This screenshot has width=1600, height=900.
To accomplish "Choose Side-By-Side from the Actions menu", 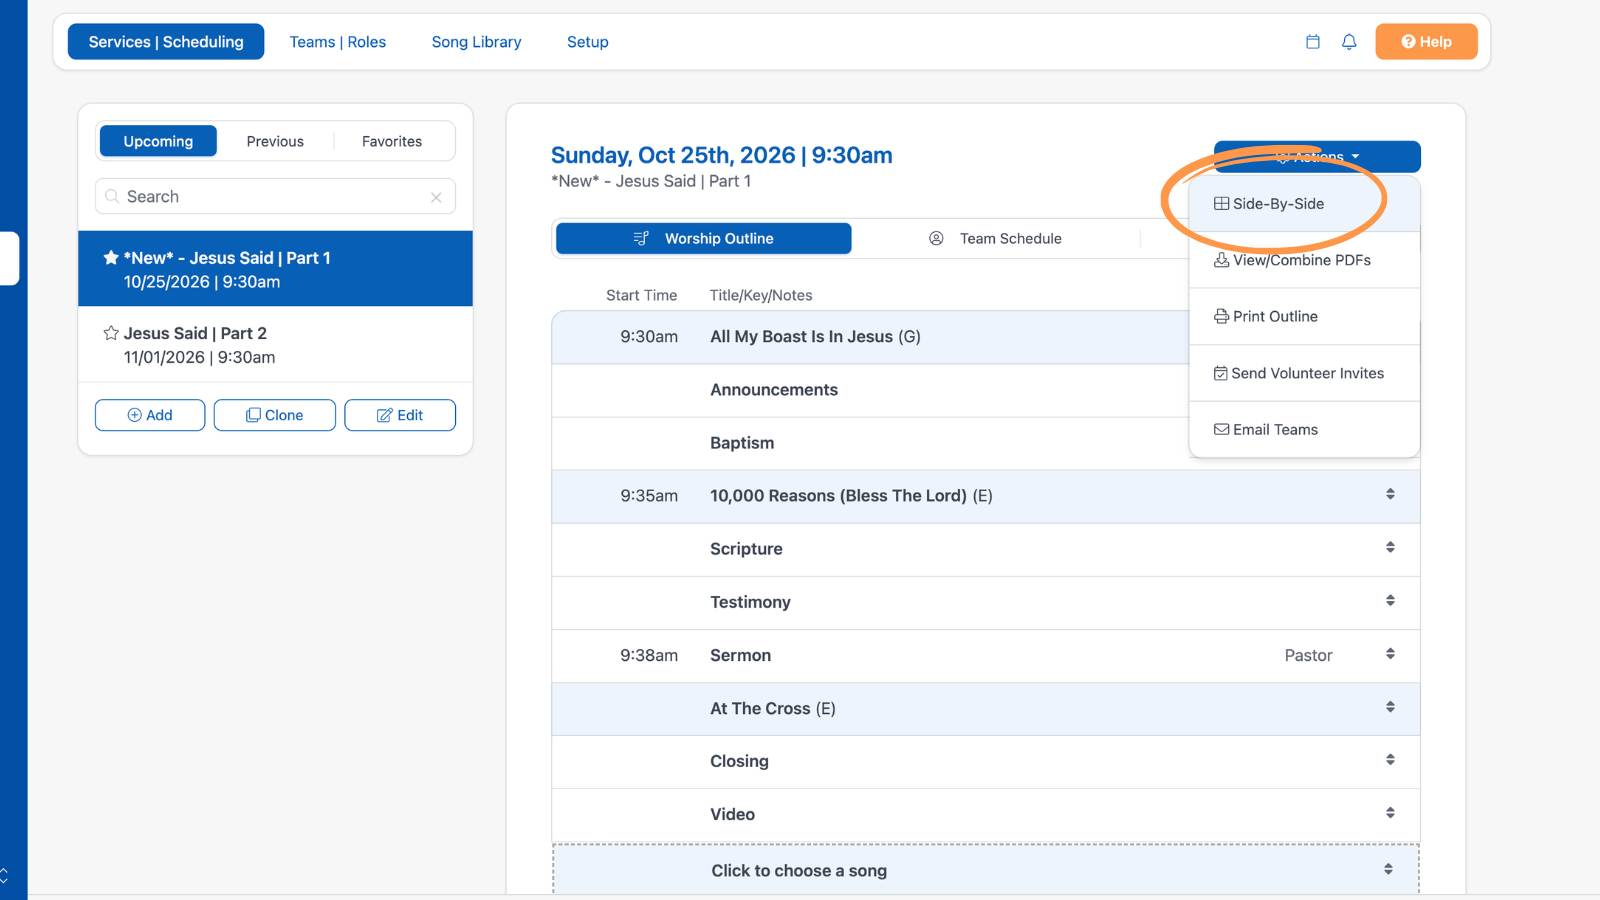I will click(x=1304, y=204).
